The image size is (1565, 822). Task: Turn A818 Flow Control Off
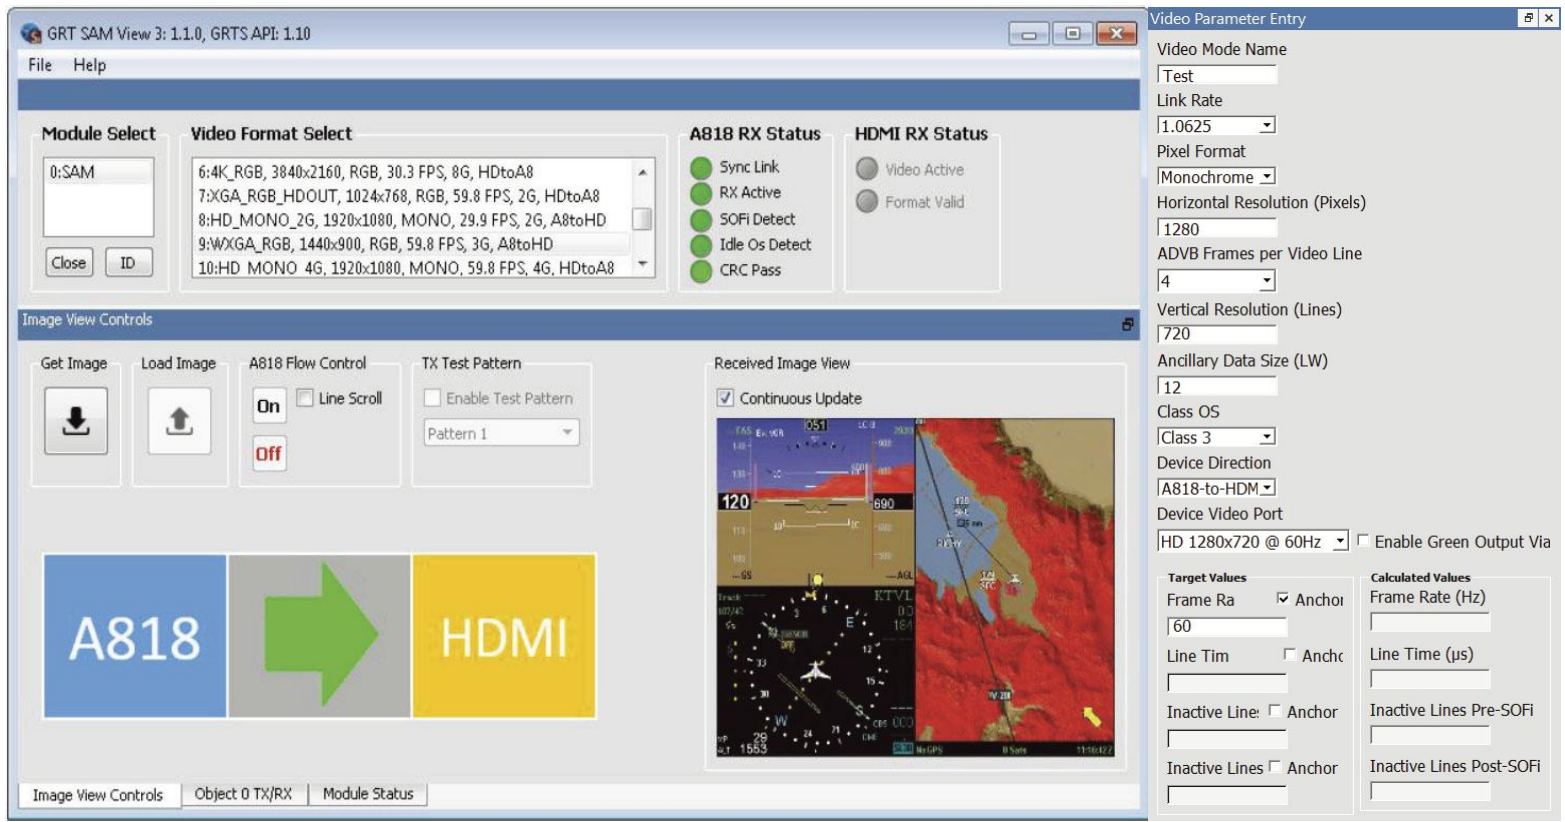268,454
